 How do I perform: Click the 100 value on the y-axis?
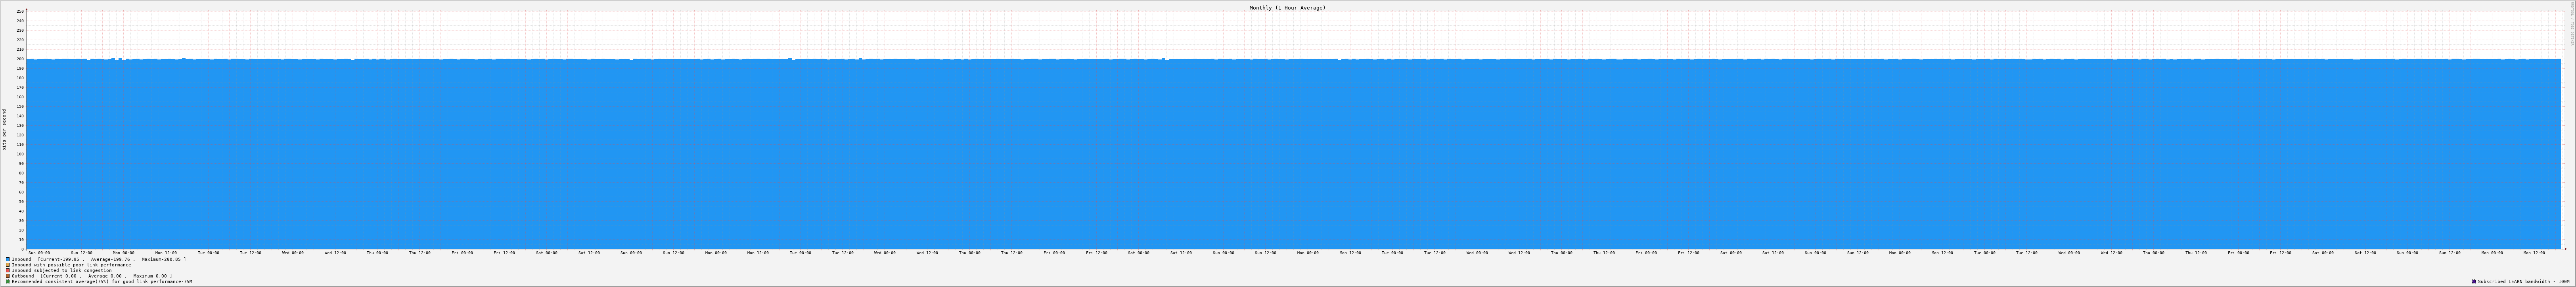[x=20, y=154]
